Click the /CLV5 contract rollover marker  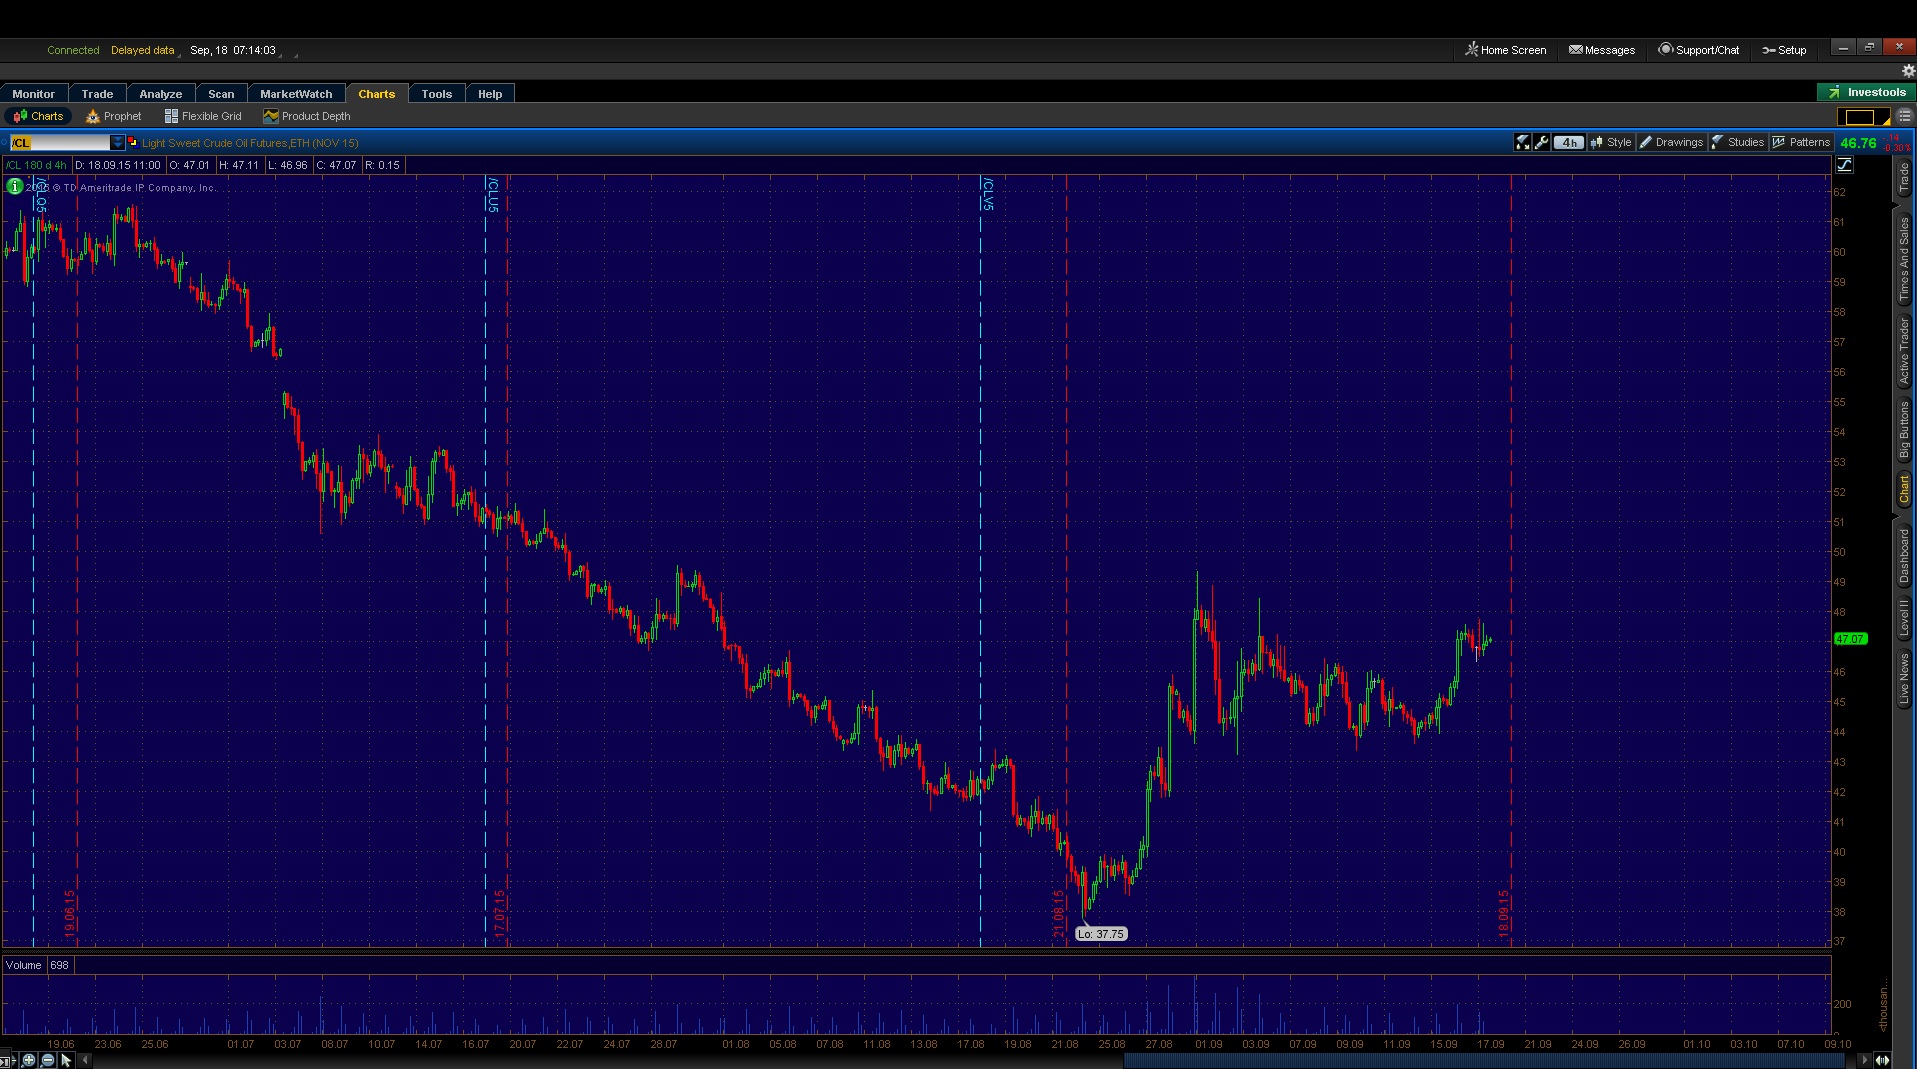coord(988,193)
